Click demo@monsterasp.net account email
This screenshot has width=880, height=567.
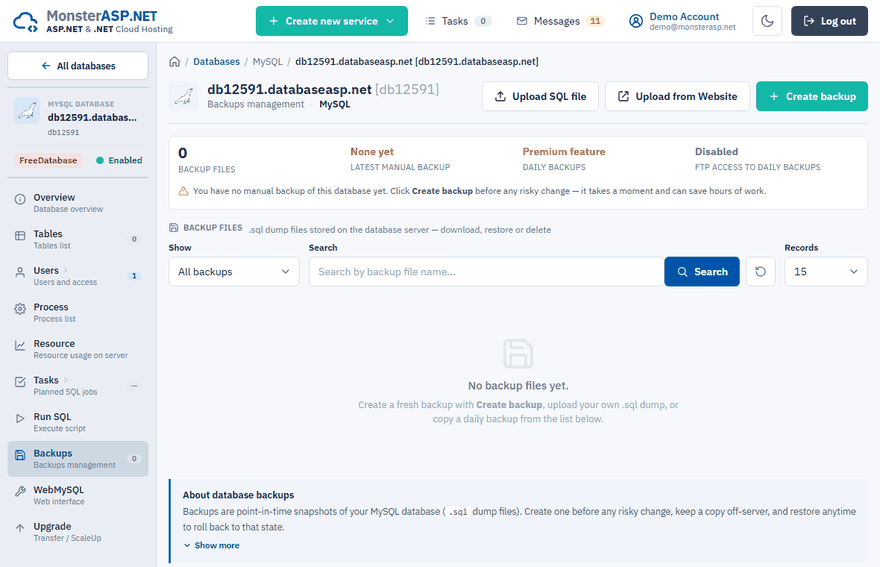pyautogui.click(x=693, y=27)
